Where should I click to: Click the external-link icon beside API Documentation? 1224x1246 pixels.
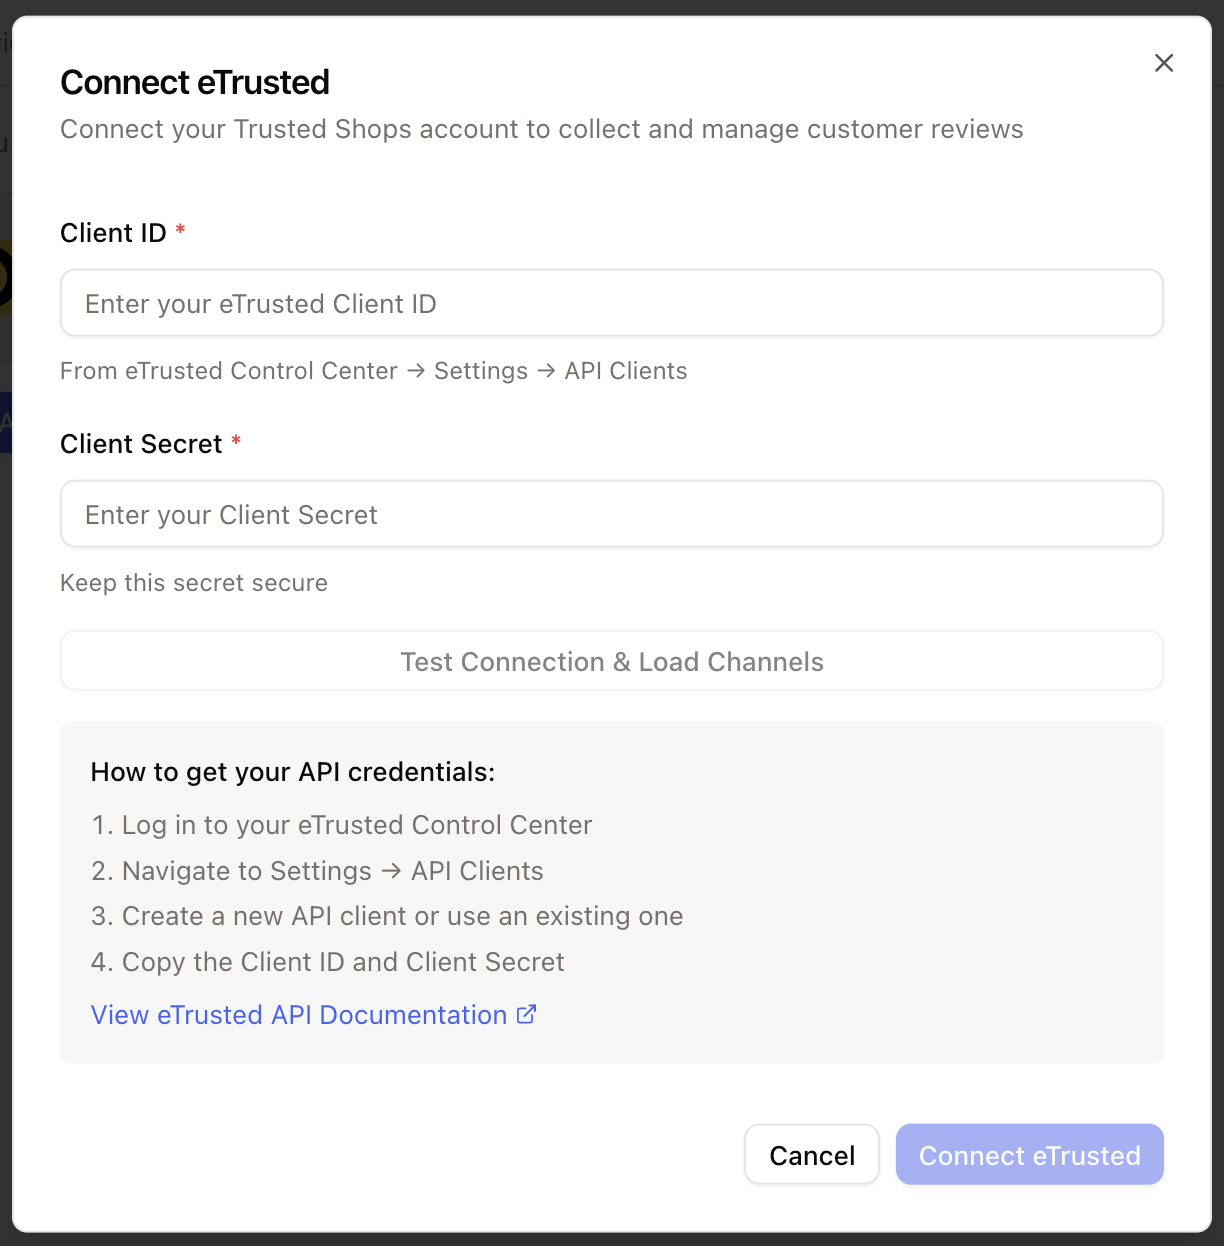click(x=527, y=1014)
